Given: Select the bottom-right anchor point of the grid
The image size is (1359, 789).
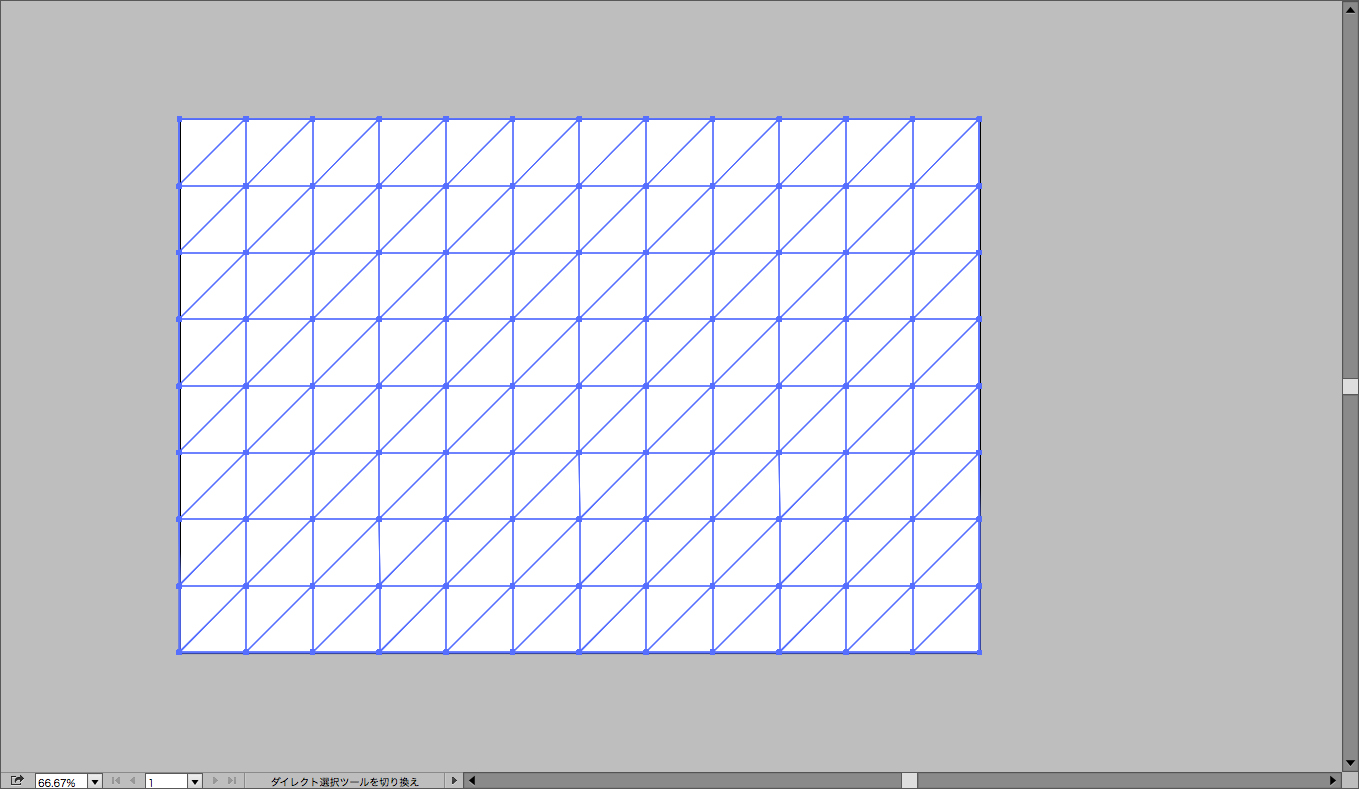Looking at the screenshot, I should pyautogui.click(x=979, y=652).
